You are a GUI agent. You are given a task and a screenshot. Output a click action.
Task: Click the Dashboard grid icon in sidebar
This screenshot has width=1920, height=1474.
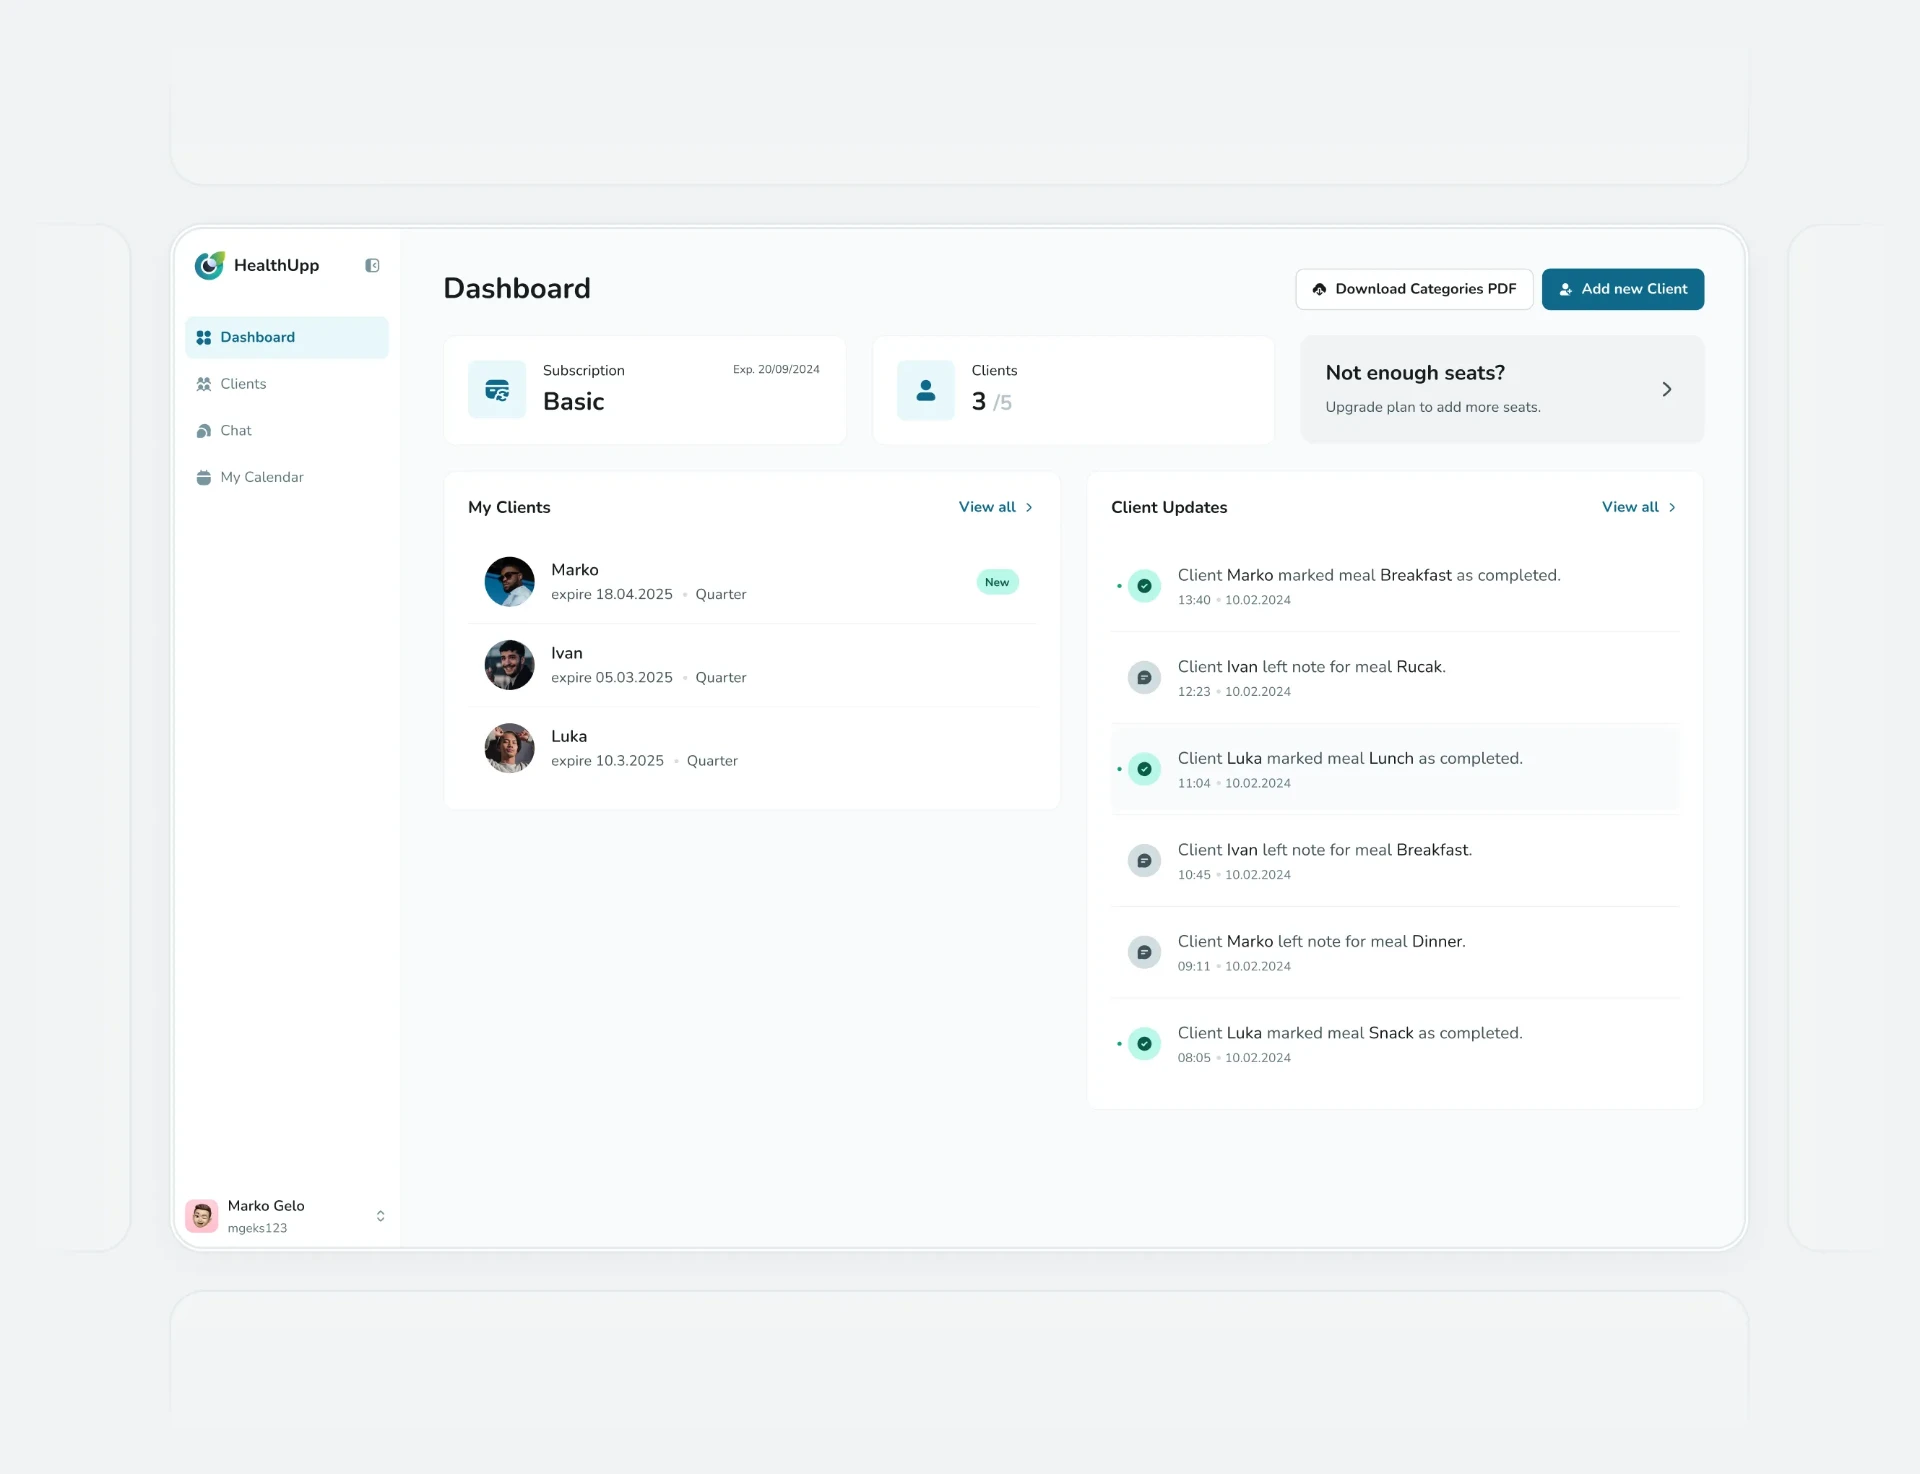click(204, 338)
